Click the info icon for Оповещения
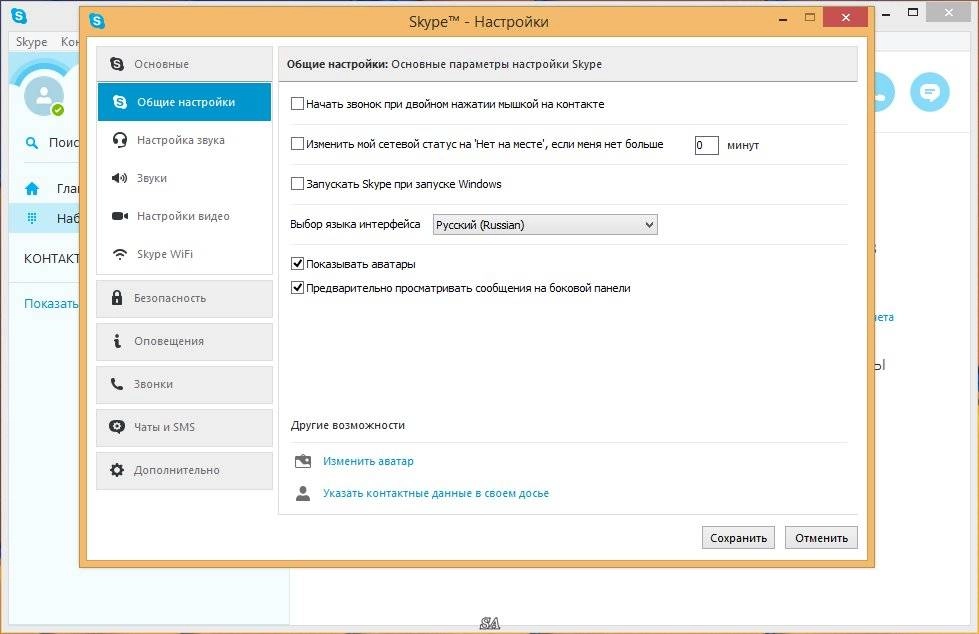The image size is (979, 634). coord(117,341)
